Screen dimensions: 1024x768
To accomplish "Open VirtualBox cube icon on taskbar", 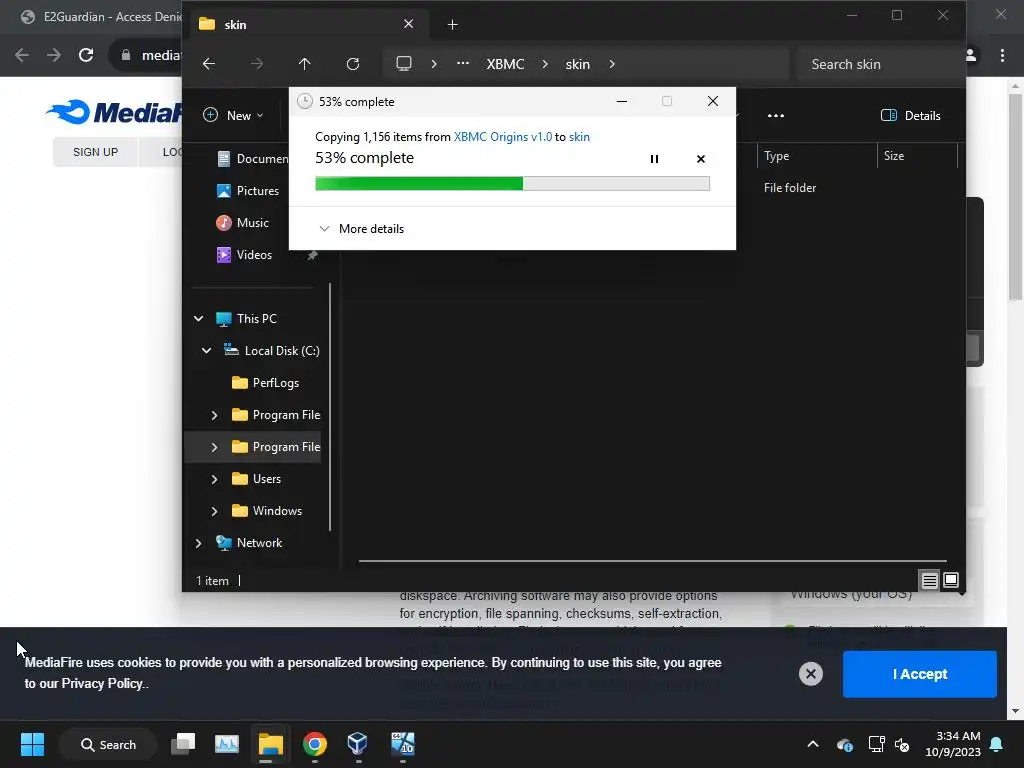I will [357, 744].
